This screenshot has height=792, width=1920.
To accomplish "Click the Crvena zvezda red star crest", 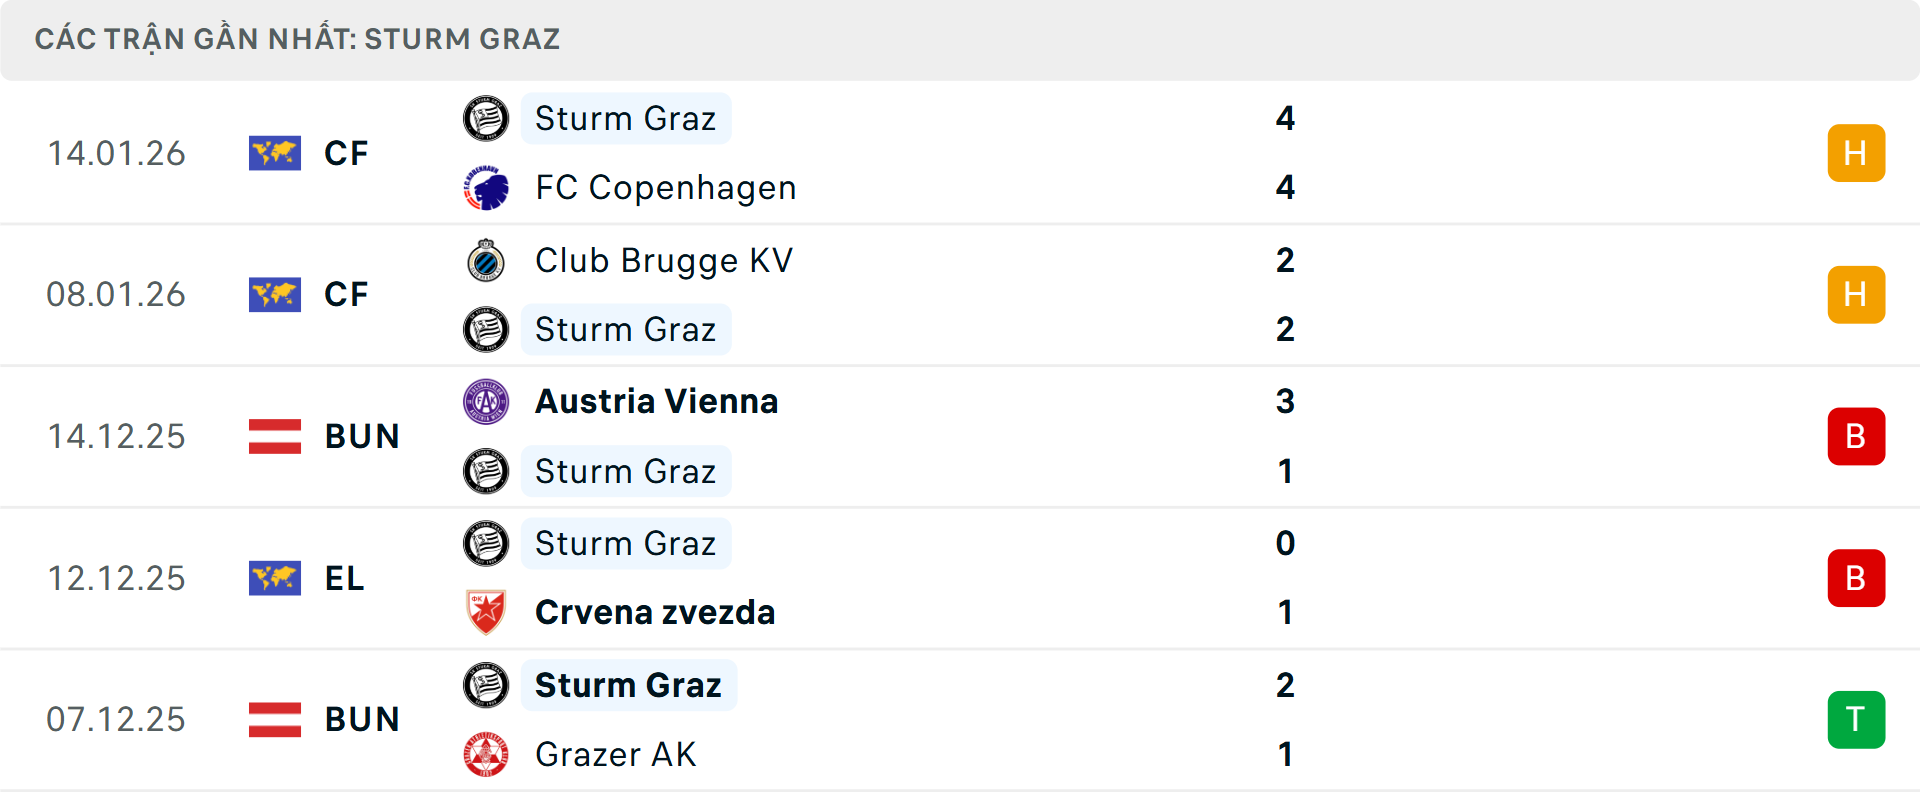I will tap(487, 612).
